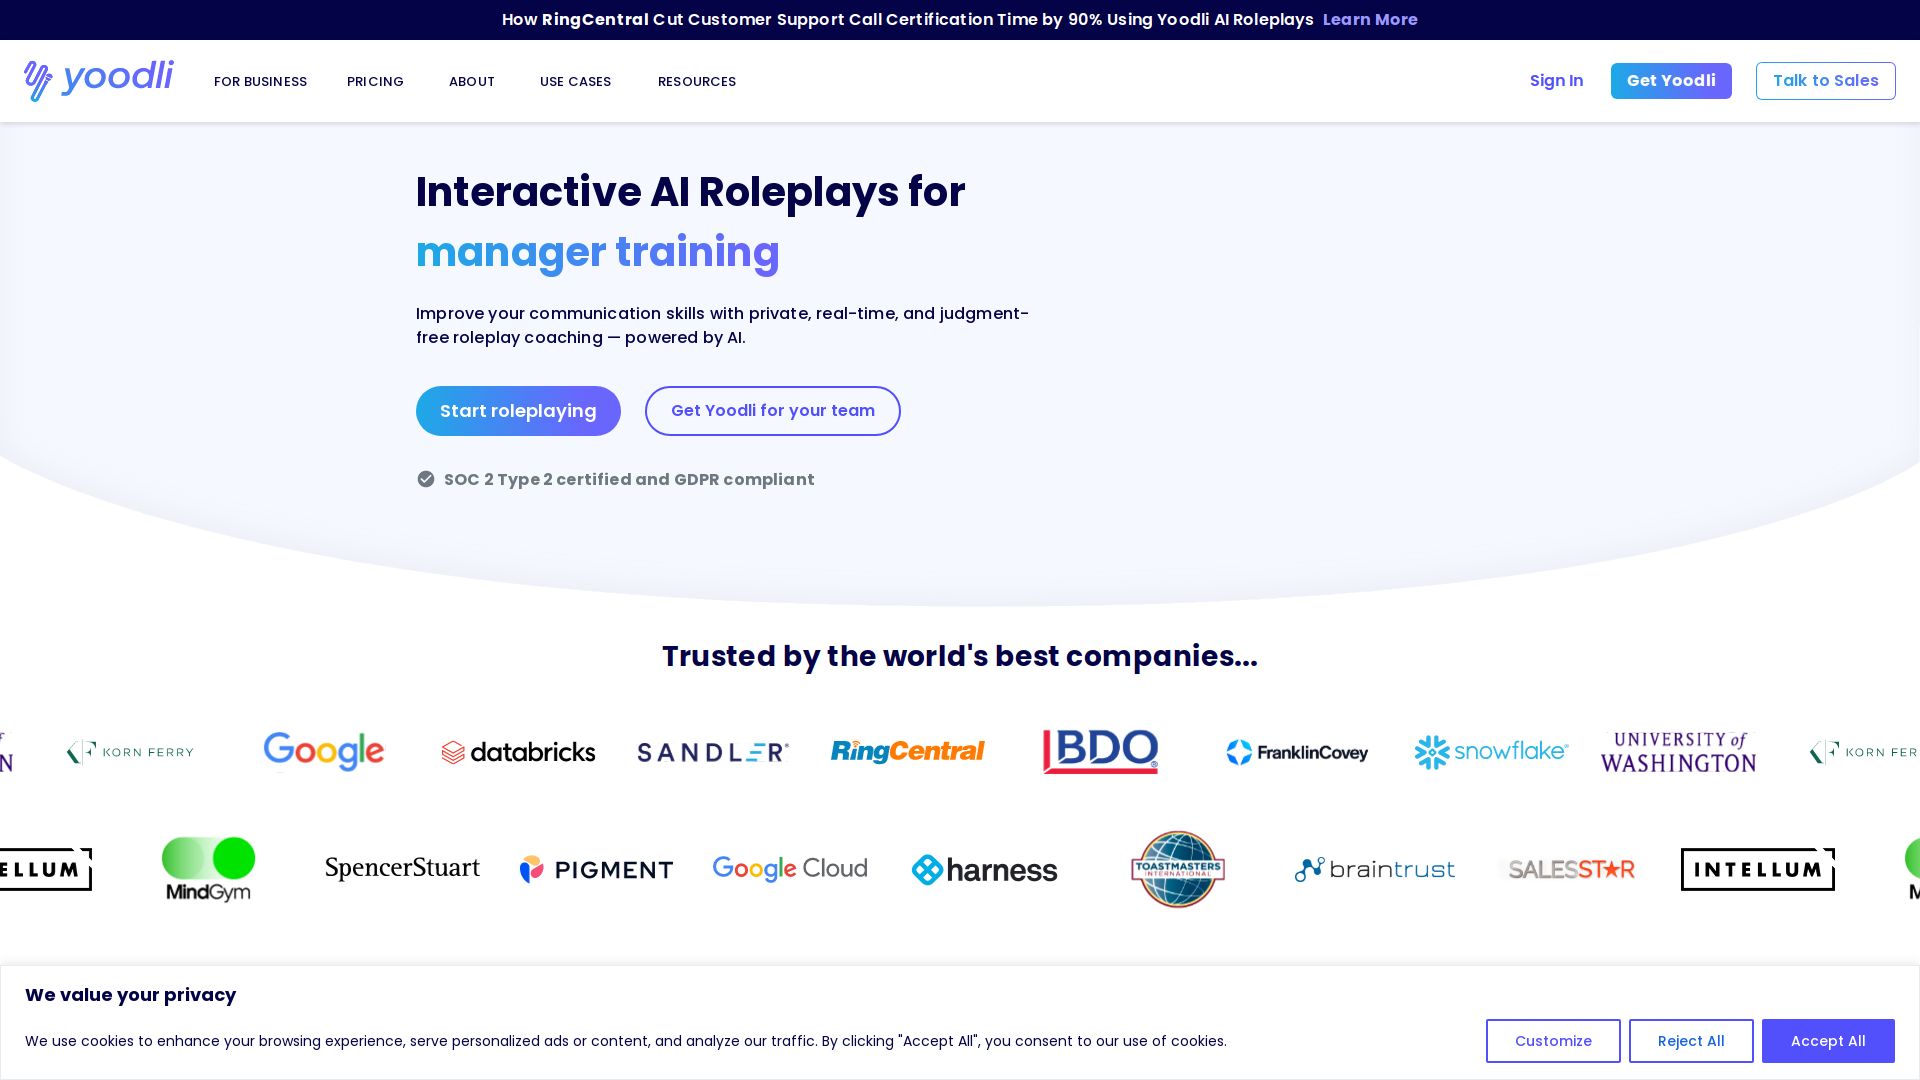Click the Snowflake logo
1920x1080 pixels.
click(x=1490, y=751)
